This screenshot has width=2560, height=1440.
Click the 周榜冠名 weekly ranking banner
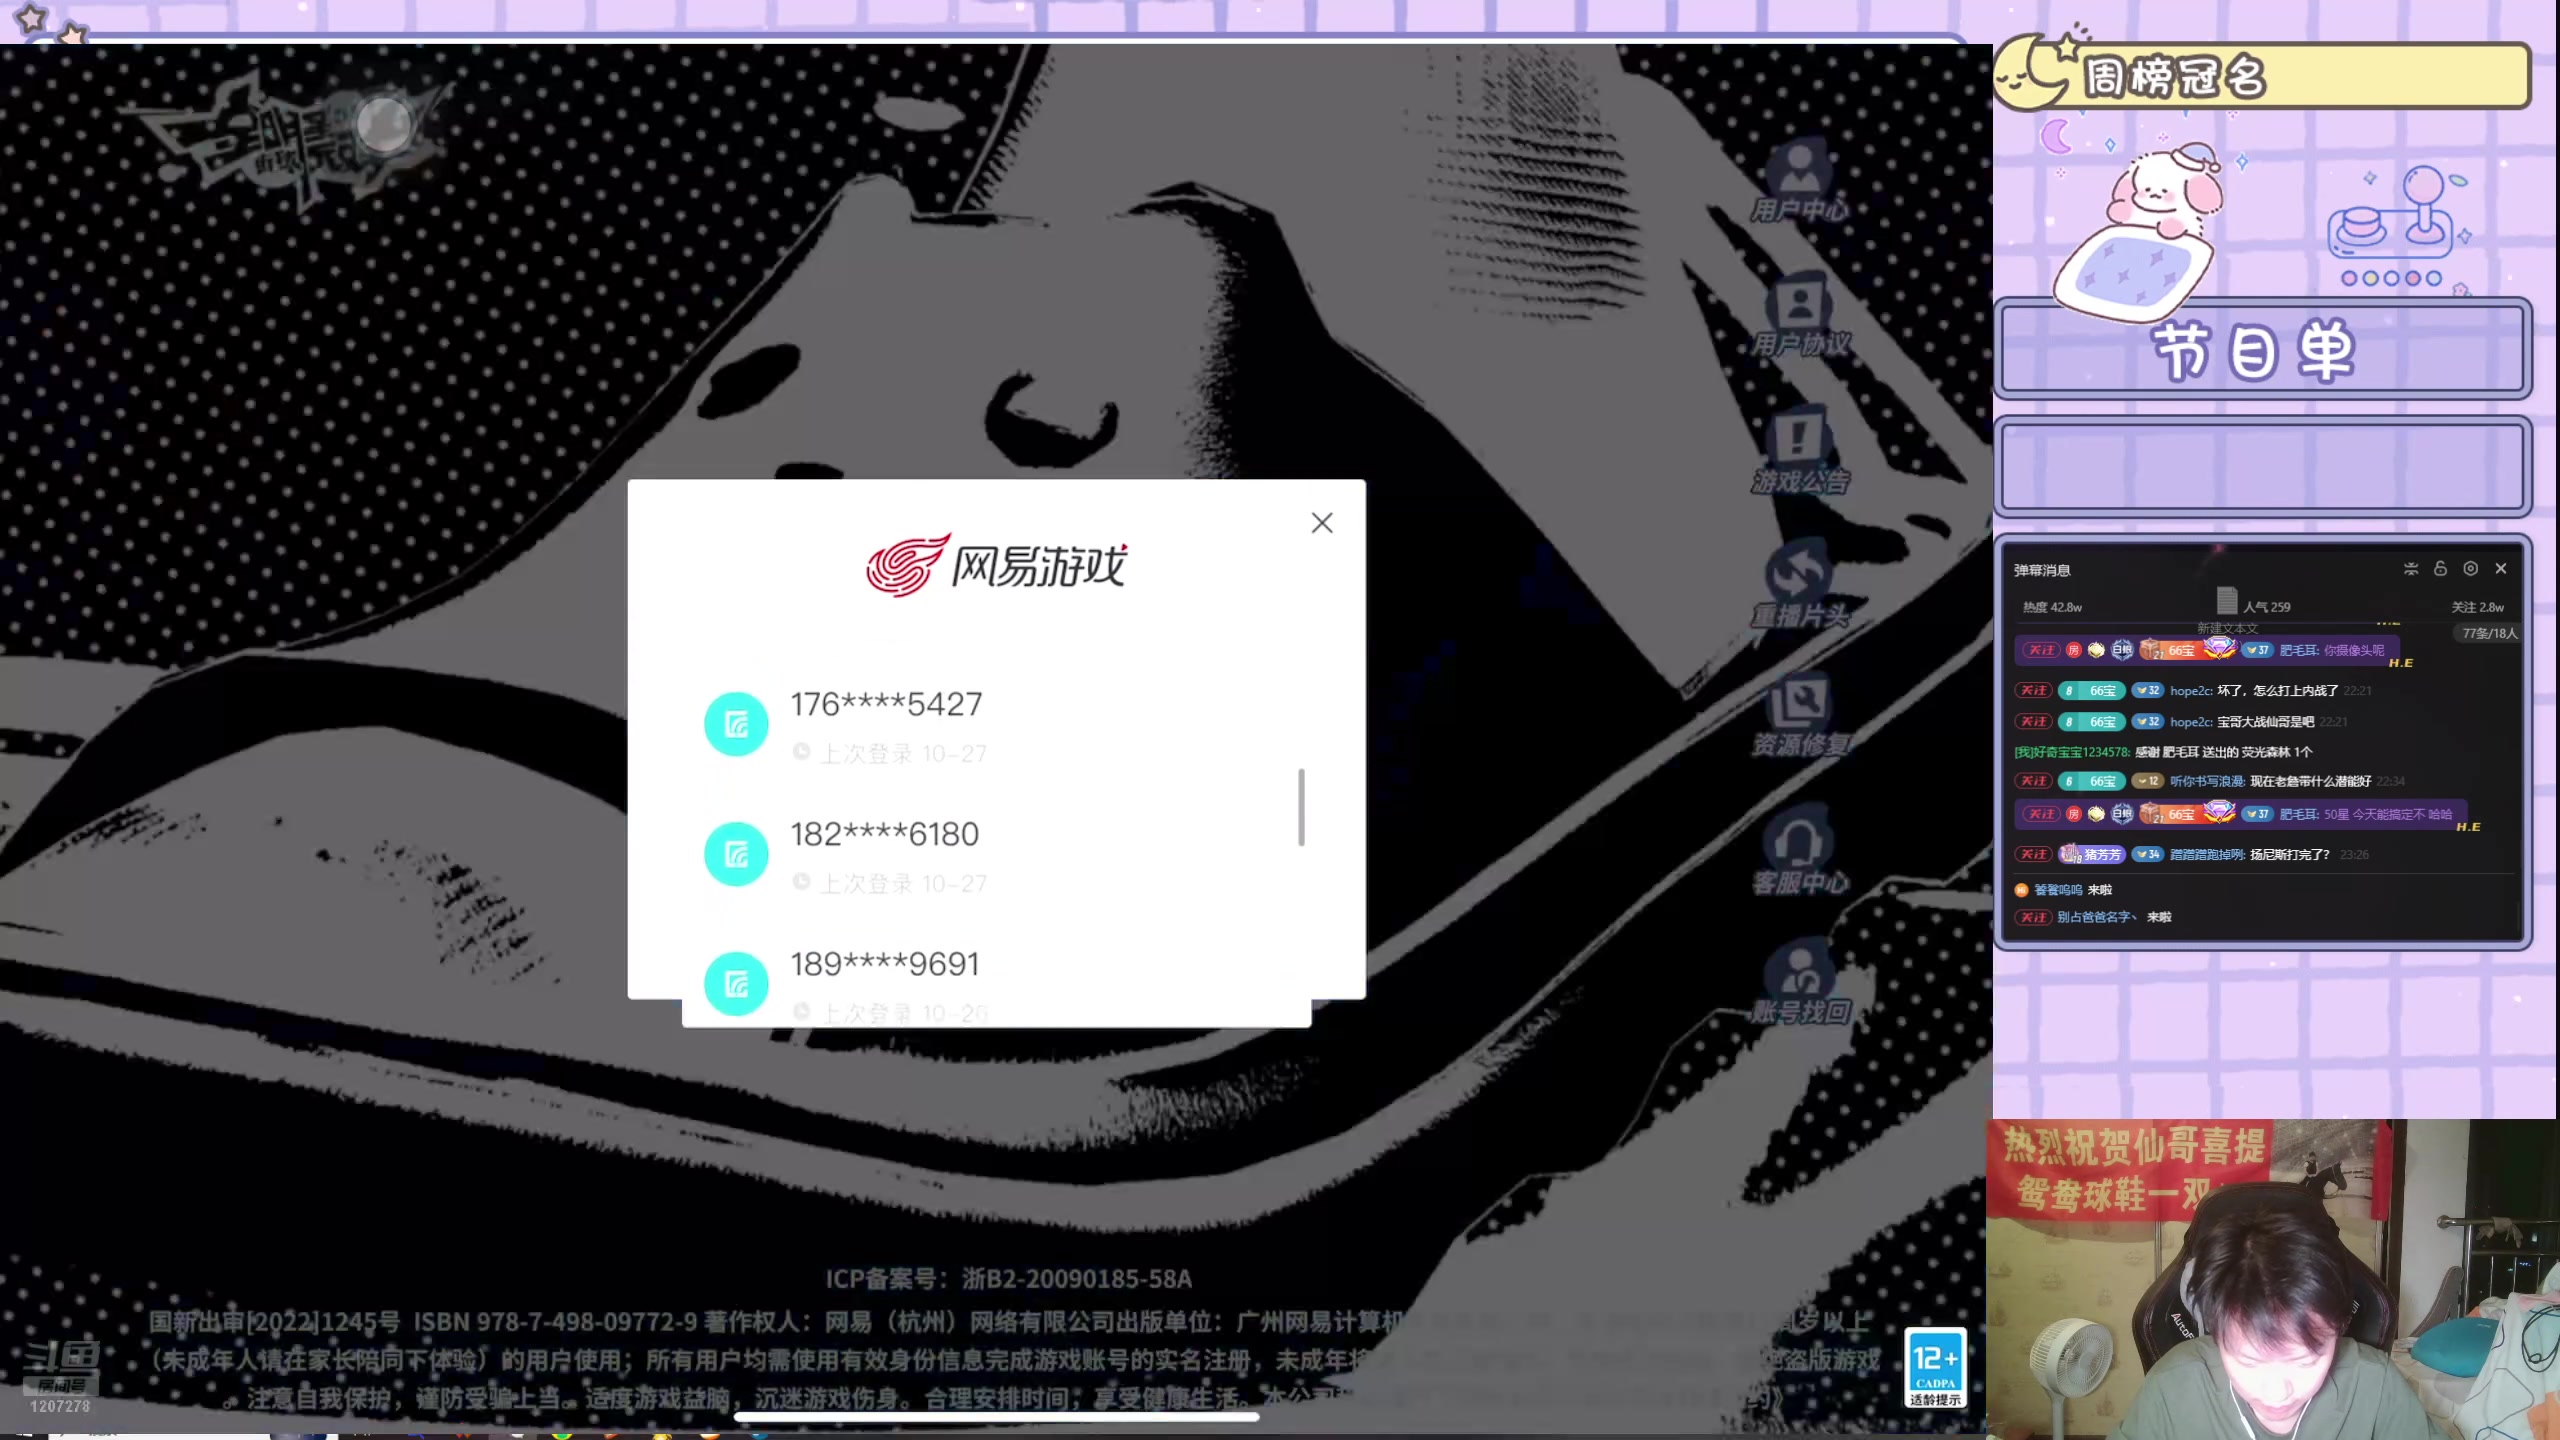2262,76
